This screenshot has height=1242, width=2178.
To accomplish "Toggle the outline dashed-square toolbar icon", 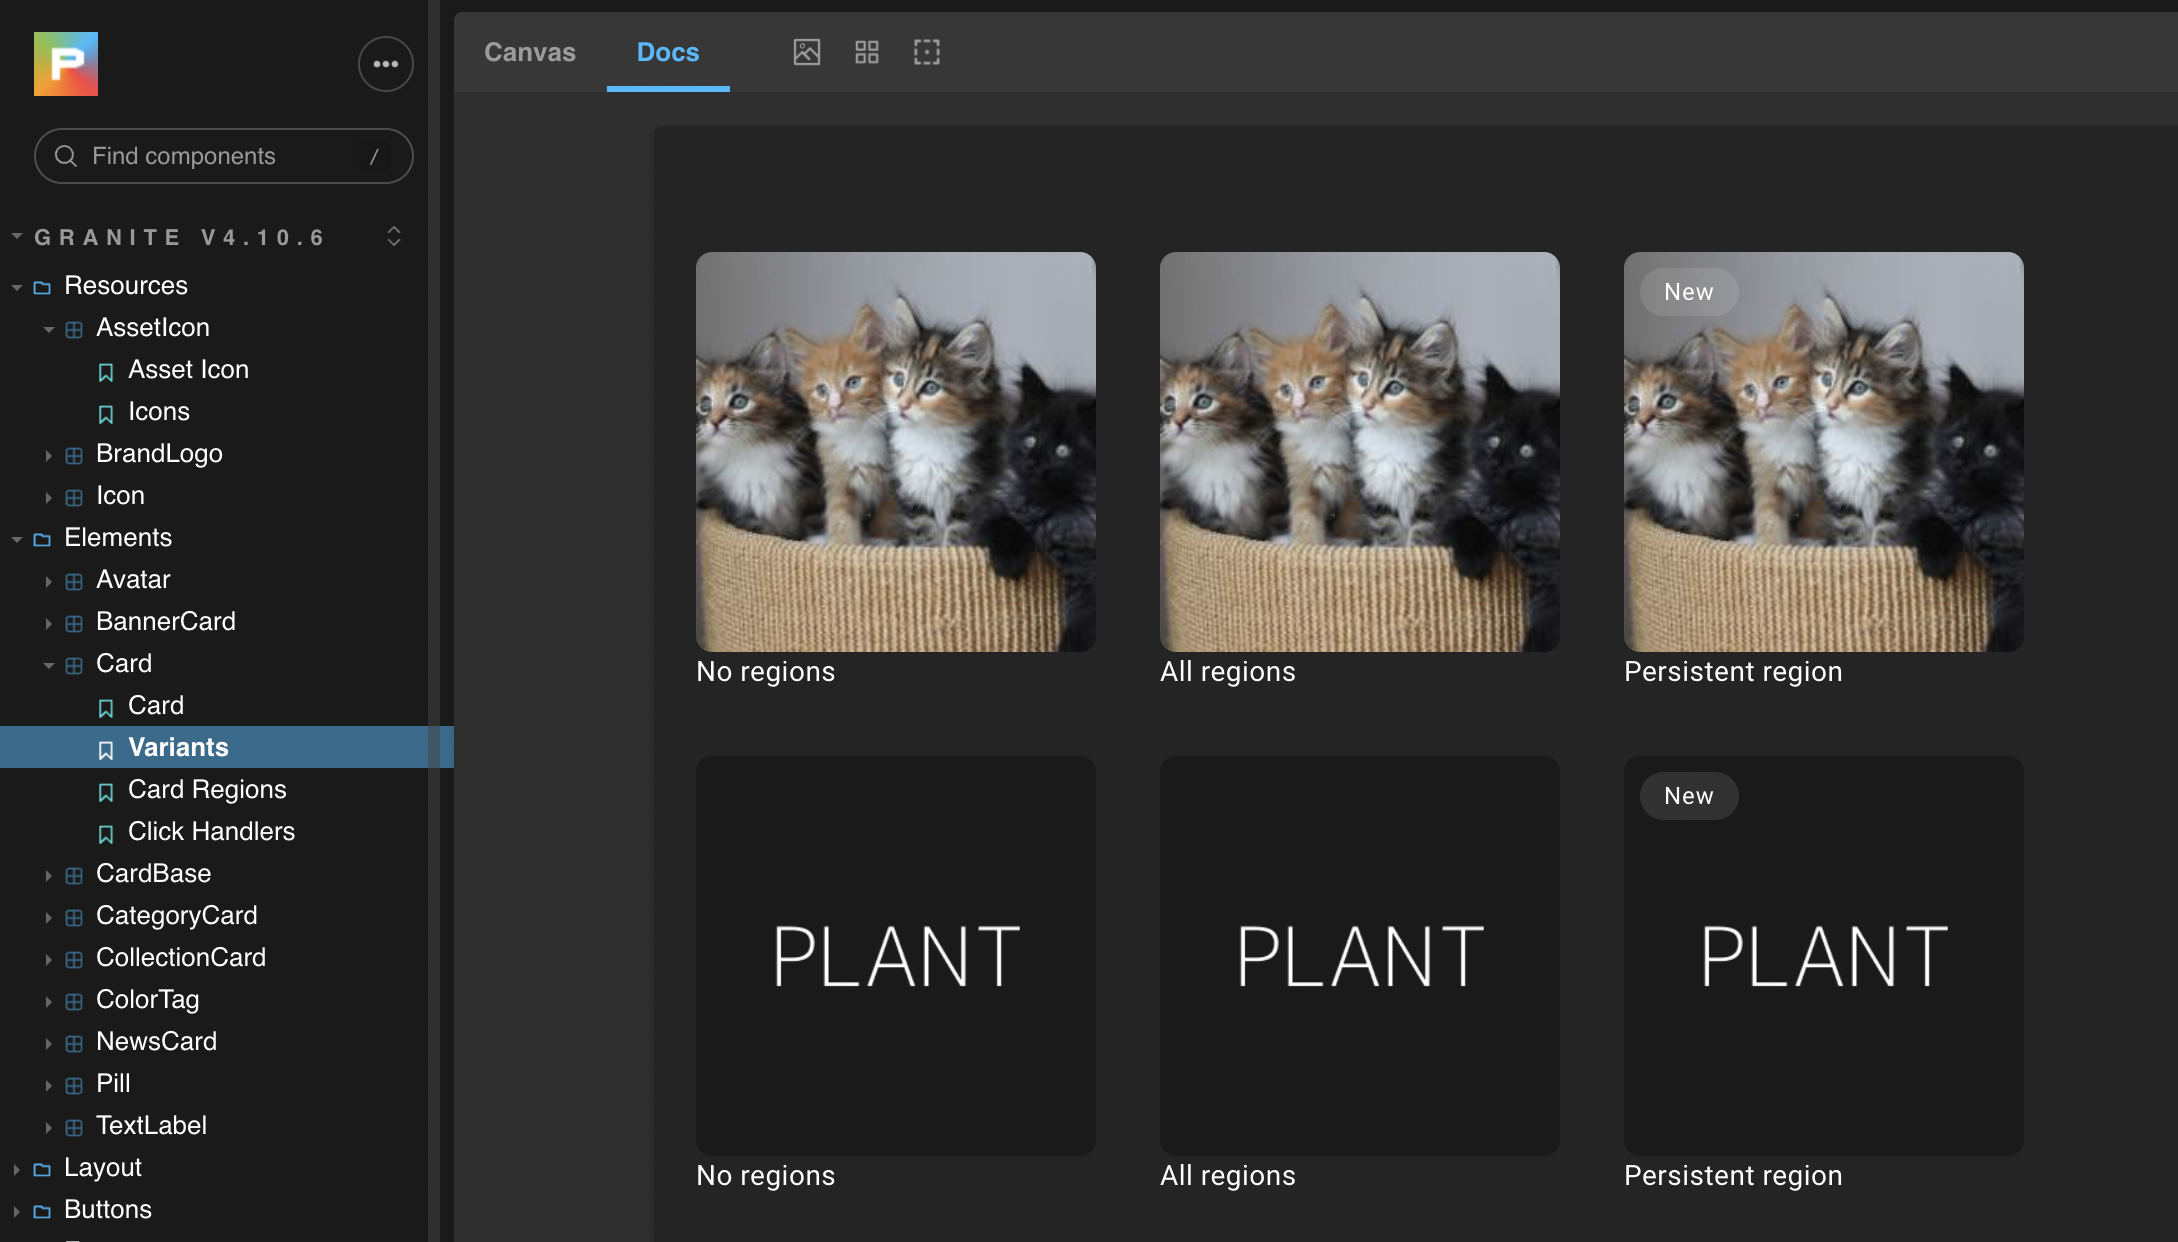I will [x=927, y=52].
